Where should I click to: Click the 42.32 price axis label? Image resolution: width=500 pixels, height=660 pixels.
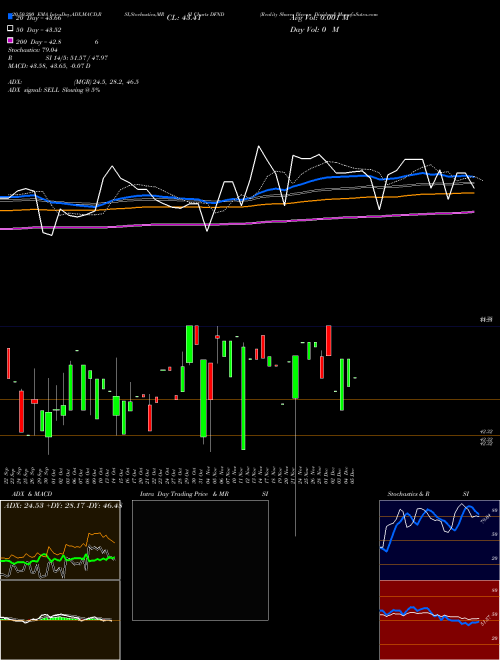486,431
